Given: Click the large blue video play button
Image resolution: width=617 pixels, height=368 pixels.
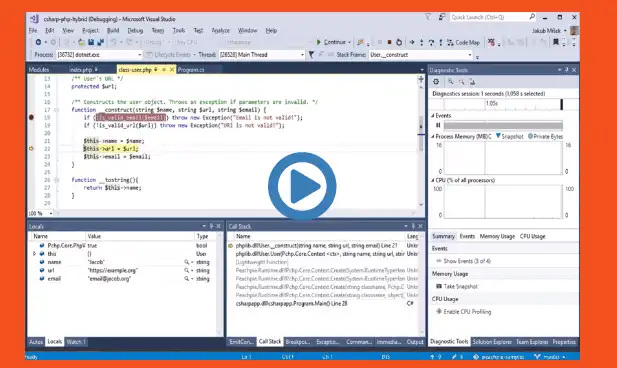Looking at the screenshot, I should (x=302, y=186).
